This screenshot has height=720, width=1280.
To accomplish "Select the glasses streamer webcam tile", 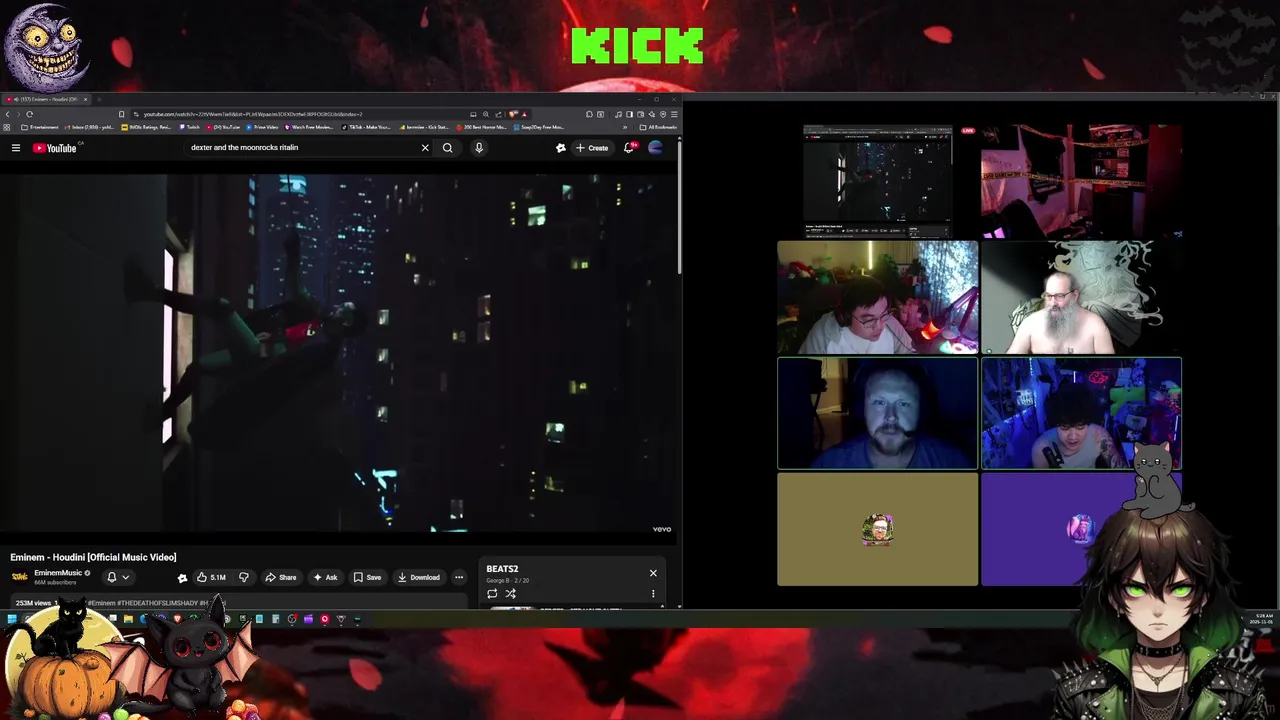I will 878,297.
